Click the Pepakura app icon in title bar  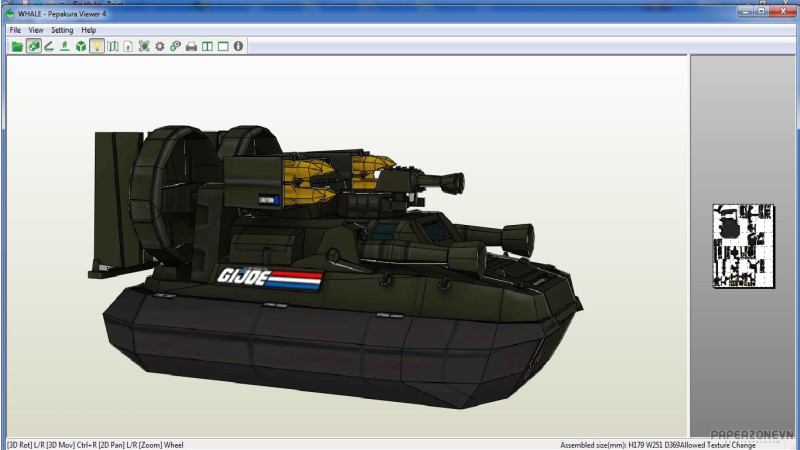point(10,14)
